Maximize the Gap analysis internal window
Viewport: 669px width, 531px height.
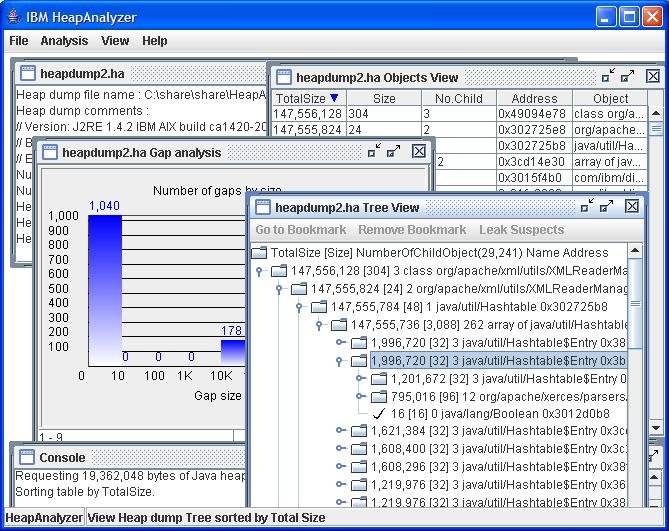[394, 152]
